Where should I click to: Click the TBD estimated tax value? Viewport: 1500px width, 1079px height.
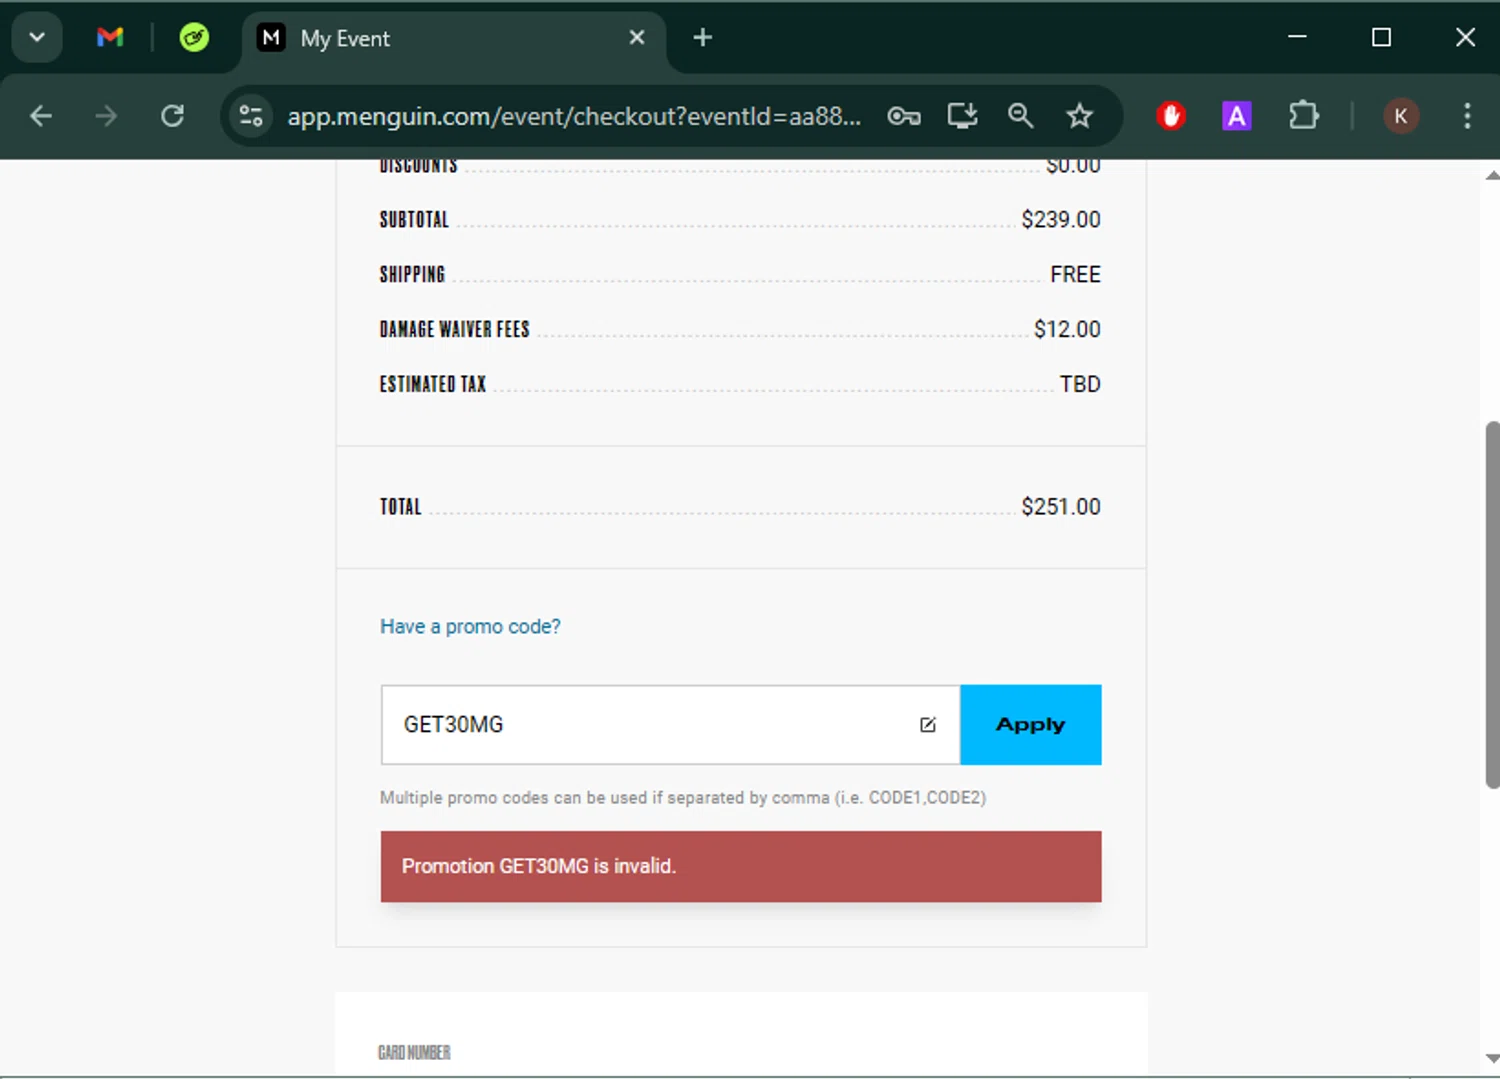(x=1080, y=384)
